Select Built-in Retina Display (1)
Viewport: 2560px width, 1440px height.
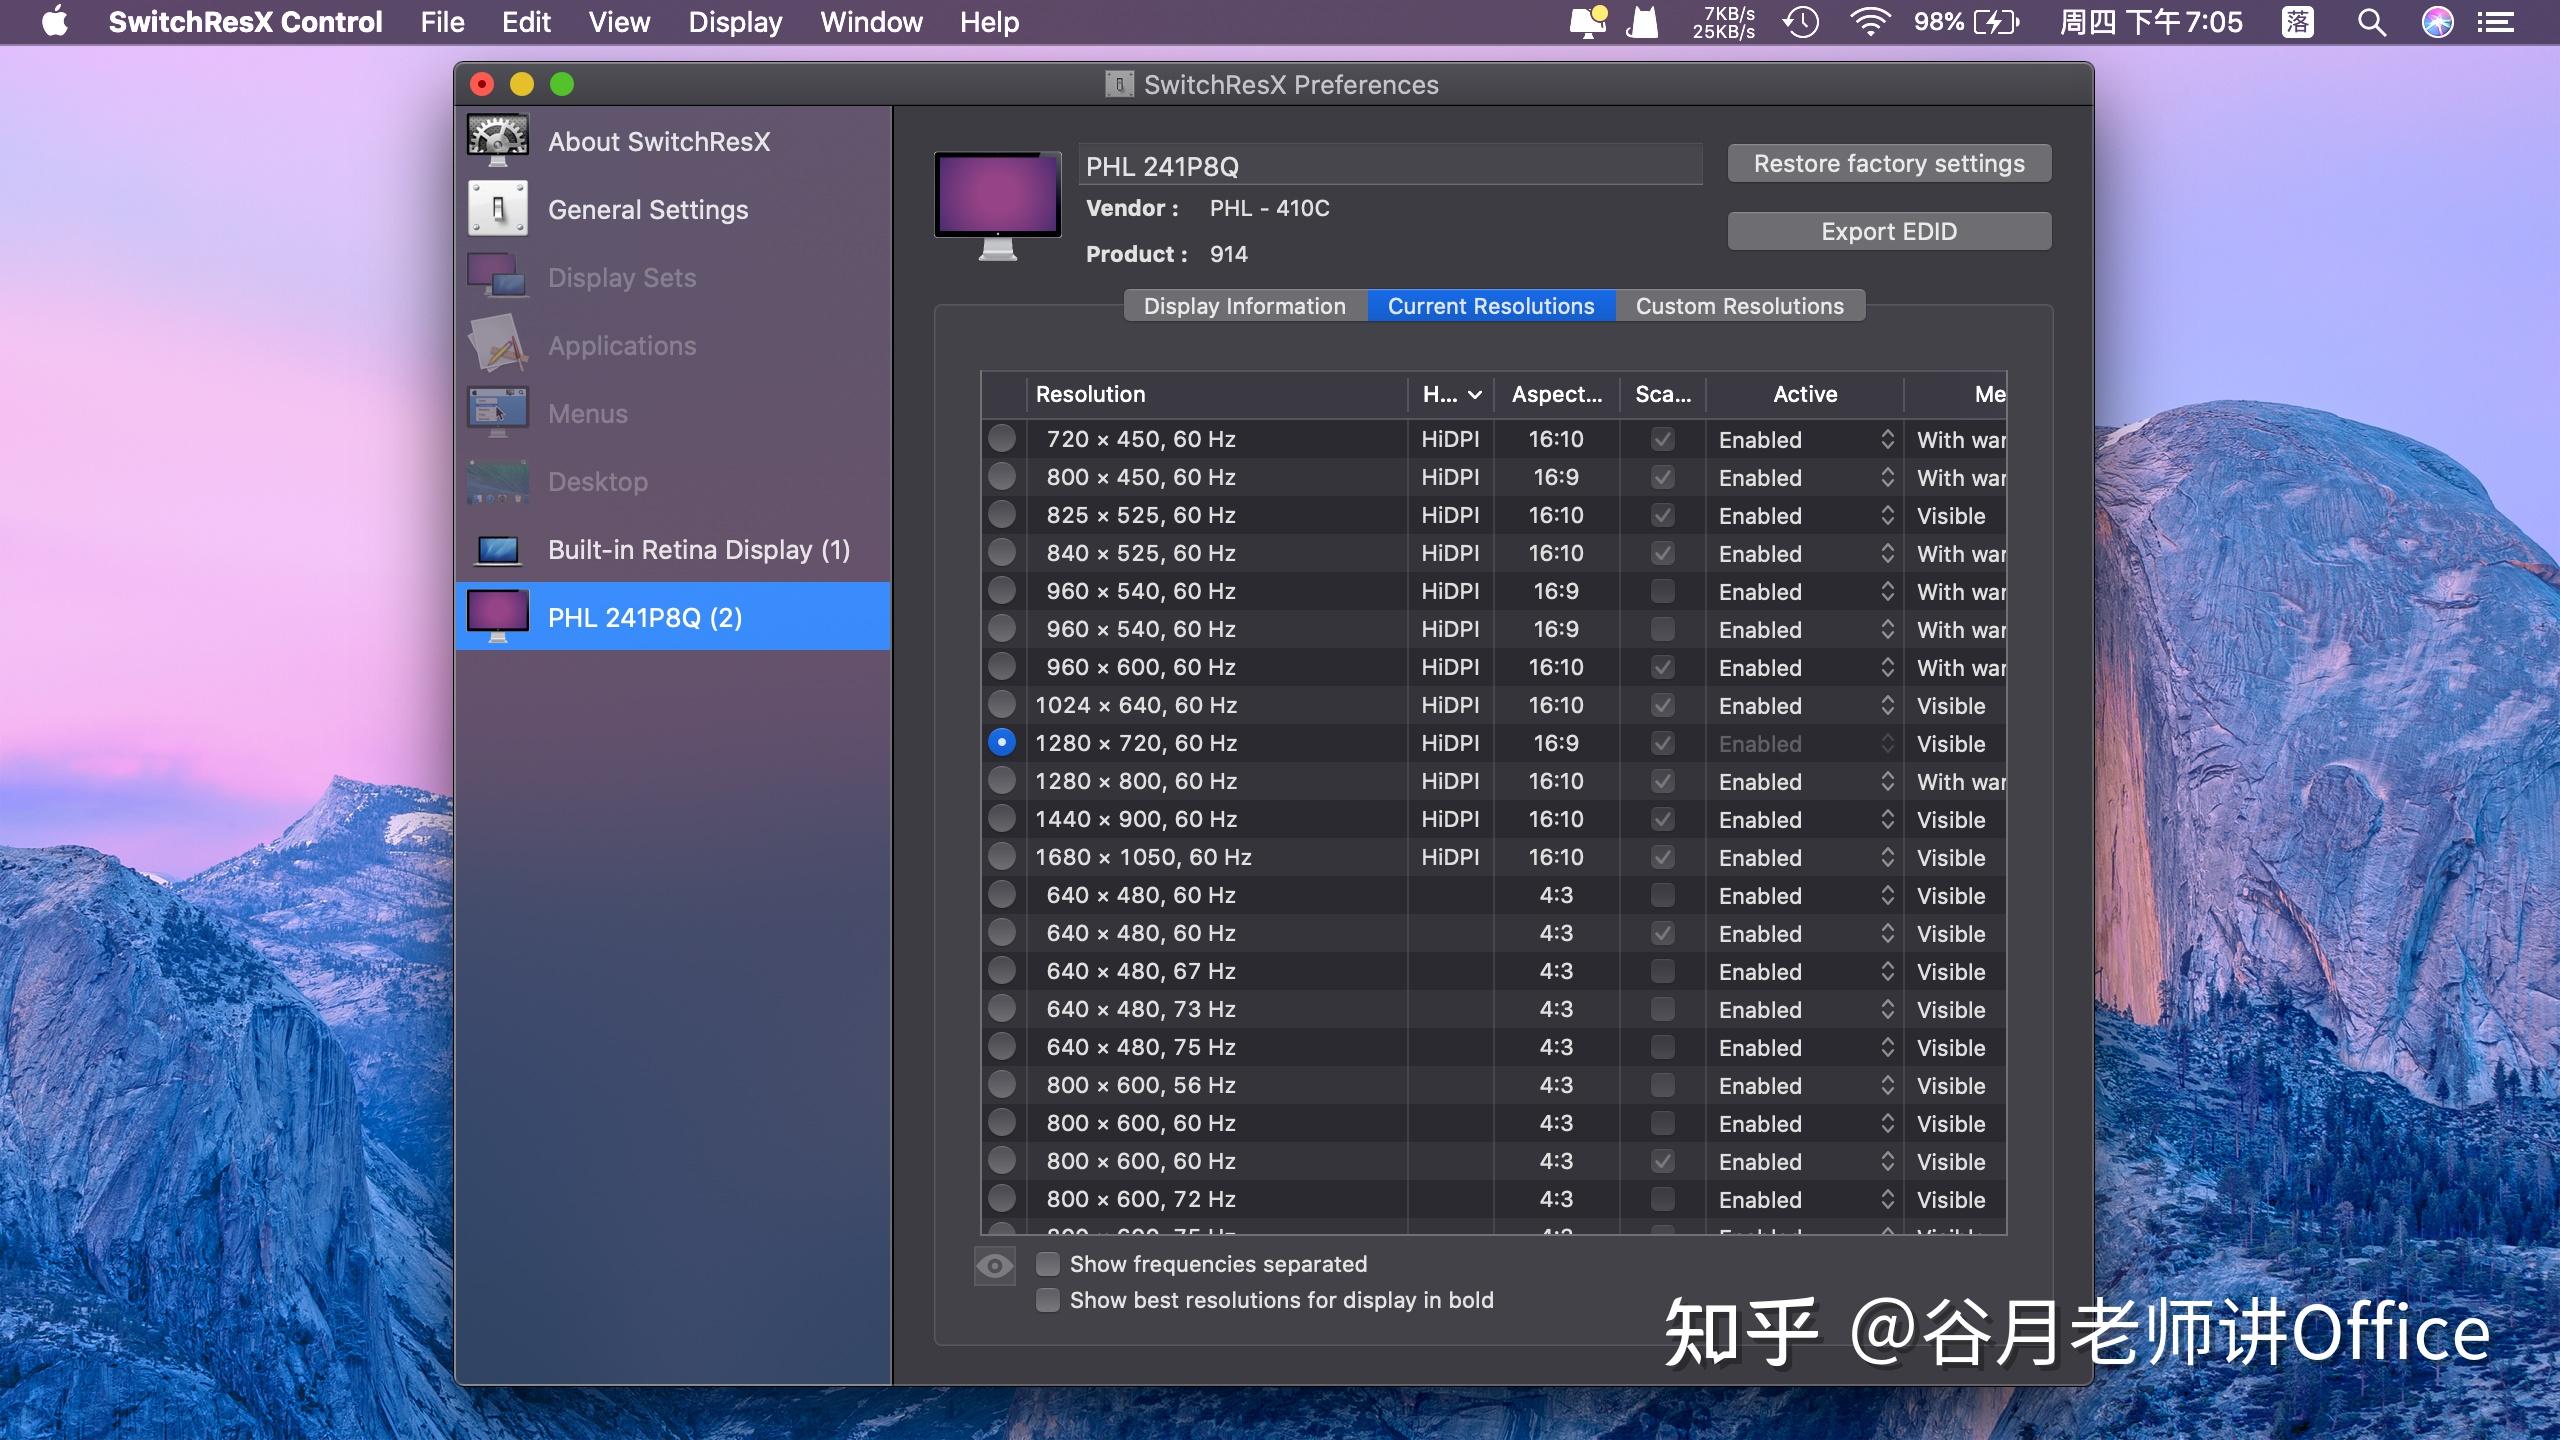pos(698,549)
